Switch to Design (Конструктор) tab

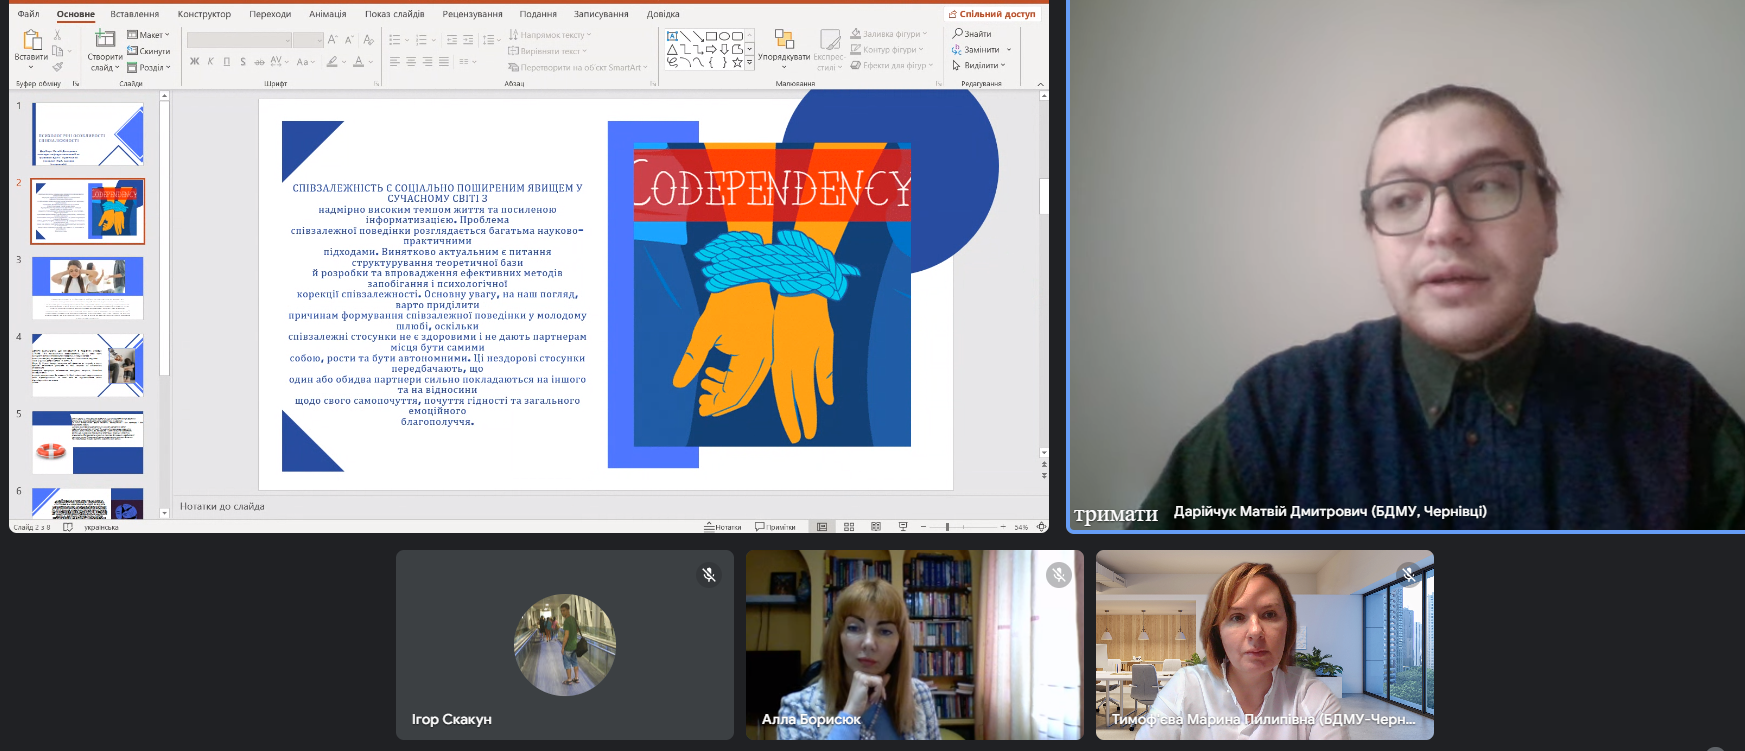204,14
